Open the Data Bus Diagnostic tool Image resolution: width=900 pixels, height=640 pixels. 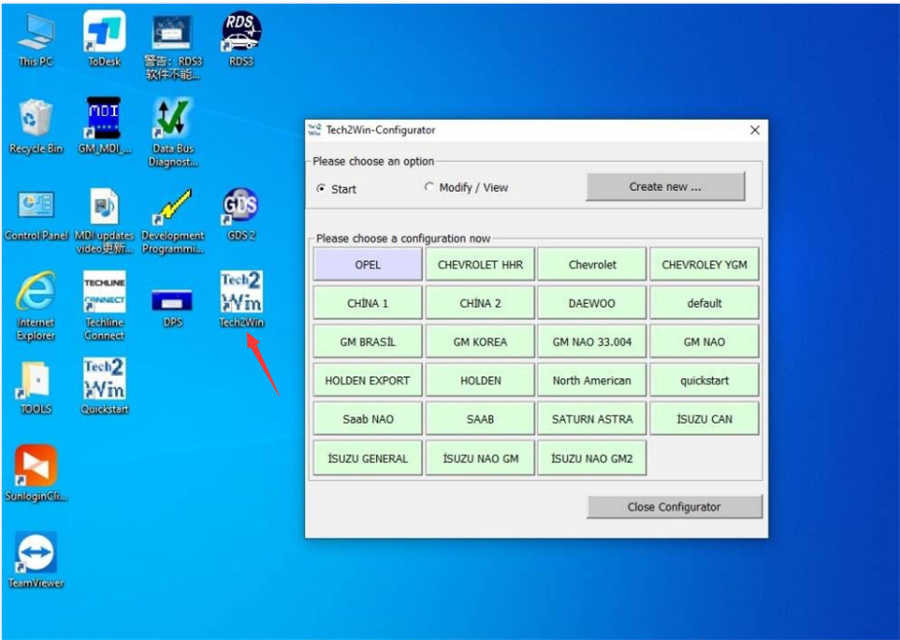click(x=172, y=120)
